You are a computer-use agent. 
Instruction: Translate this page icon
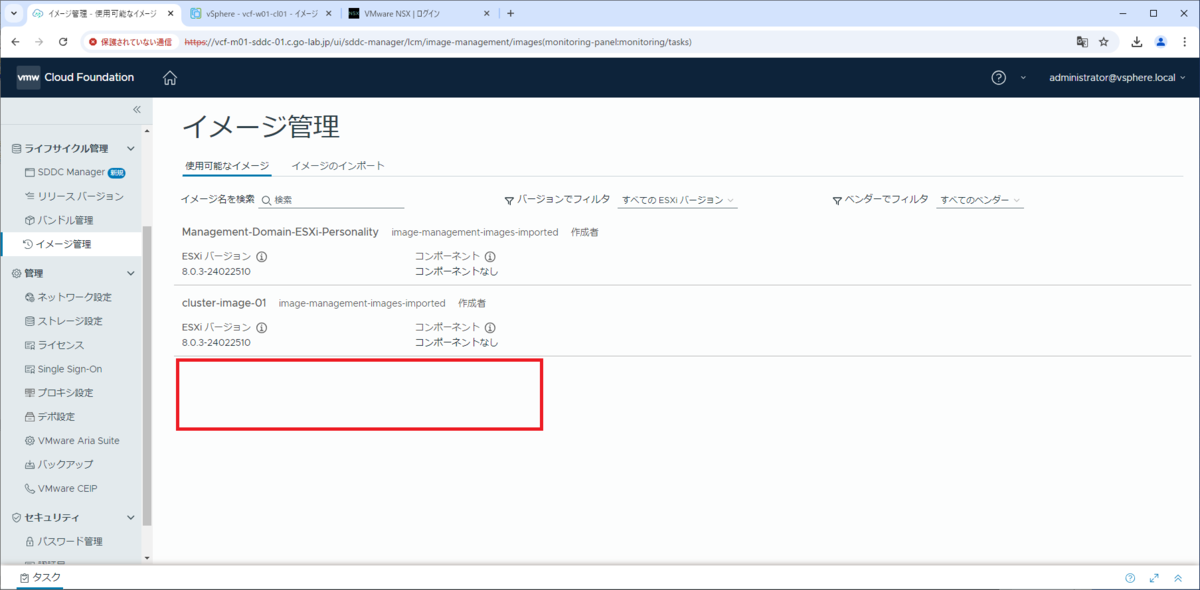click(1082, 42)
